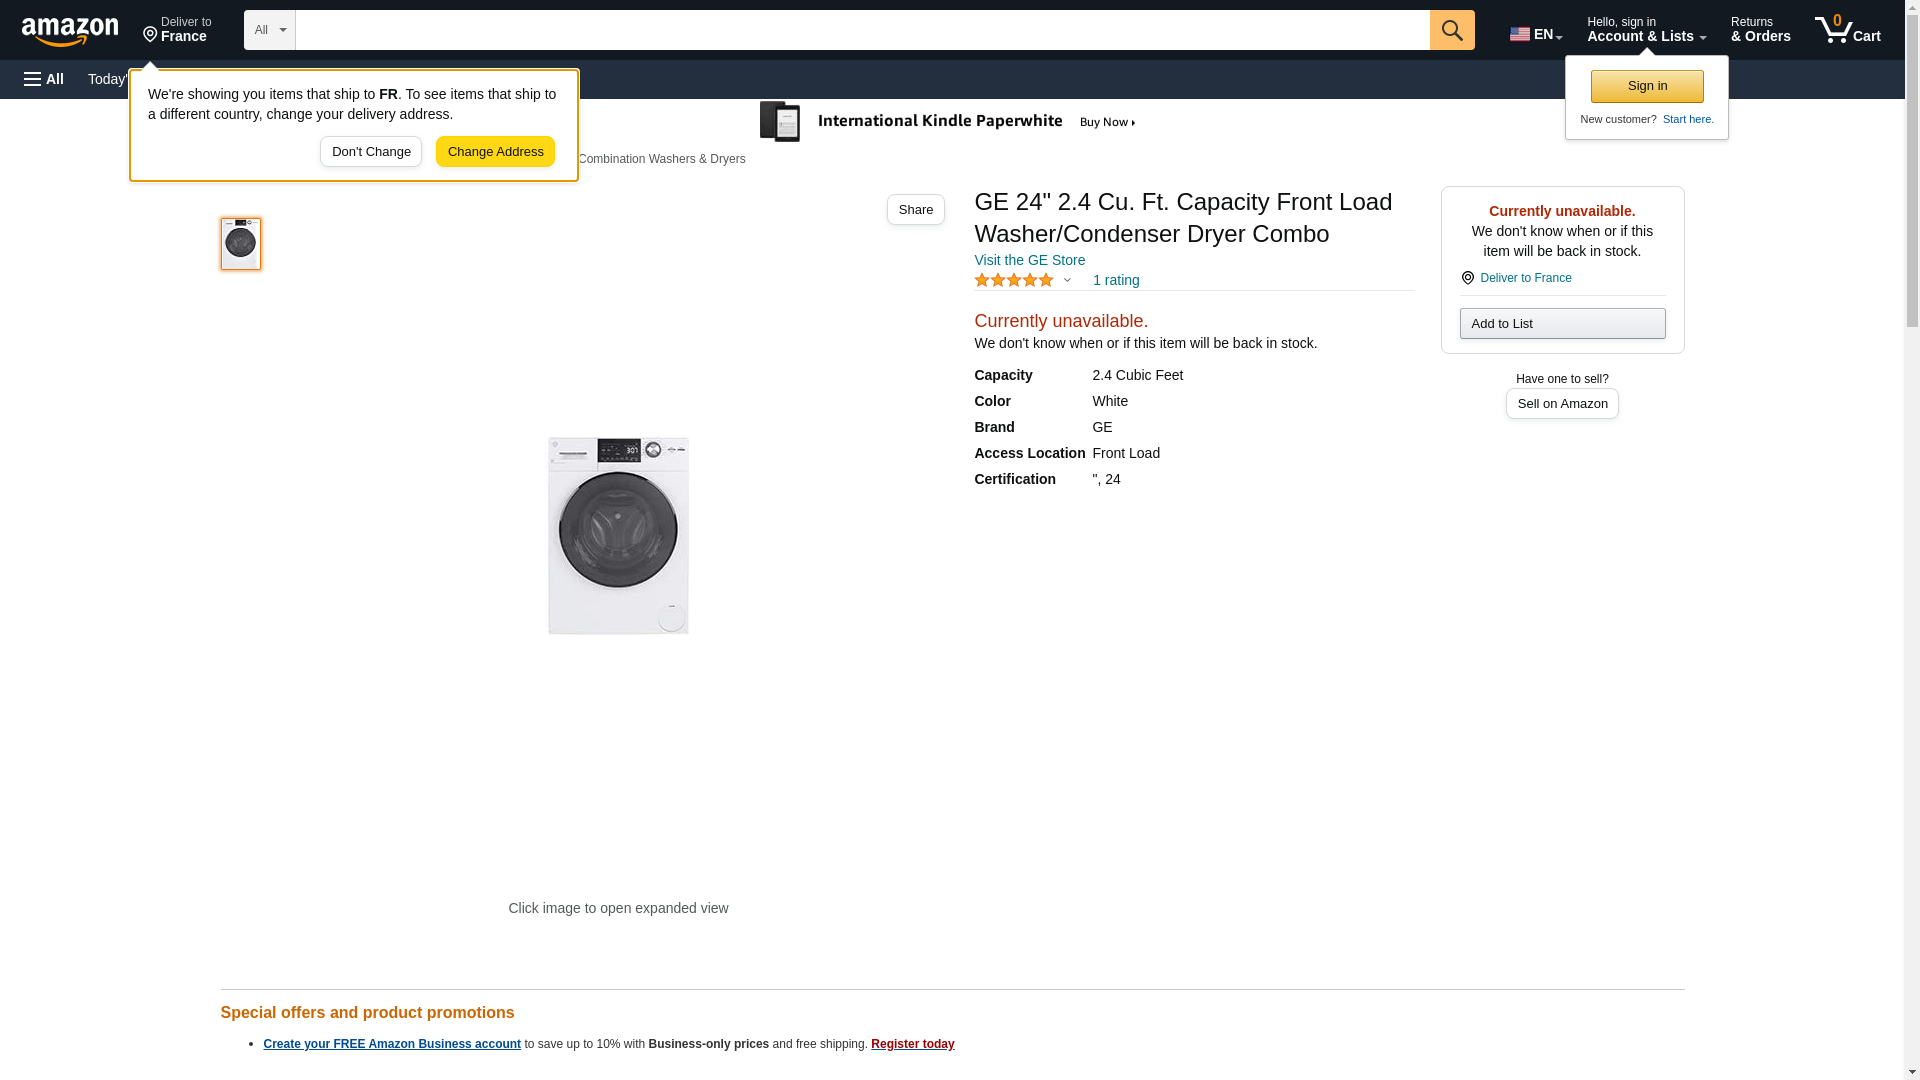Click the Amazon logo
Image resolution: width=1920 pixels, height=1080 pixels.
(70, 31)
